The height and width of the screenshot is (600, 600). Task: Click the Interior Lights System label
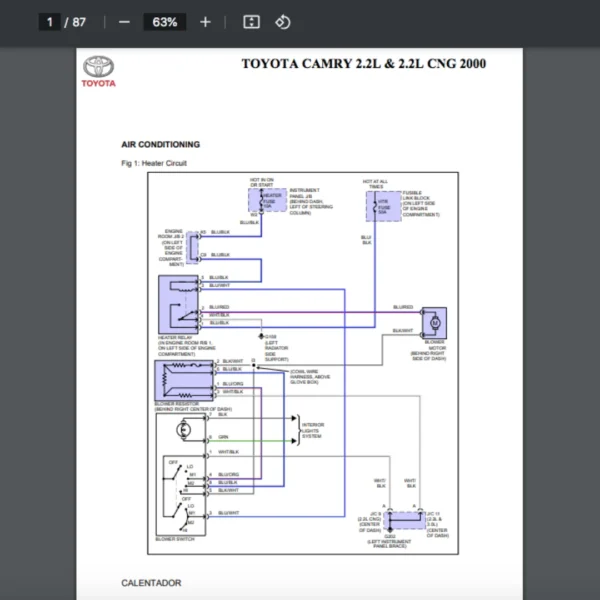click(313, 430)
